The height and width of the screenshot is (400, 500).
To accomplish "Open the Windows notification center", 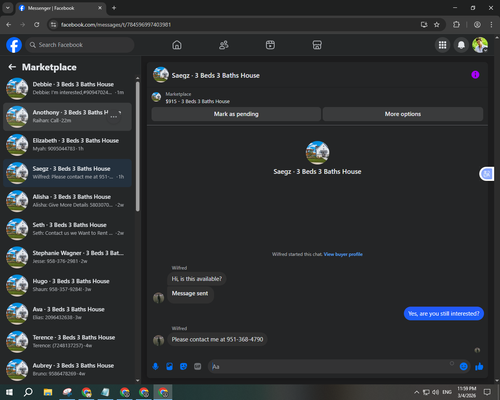I will pyautogui.click(x=487, y=392).
